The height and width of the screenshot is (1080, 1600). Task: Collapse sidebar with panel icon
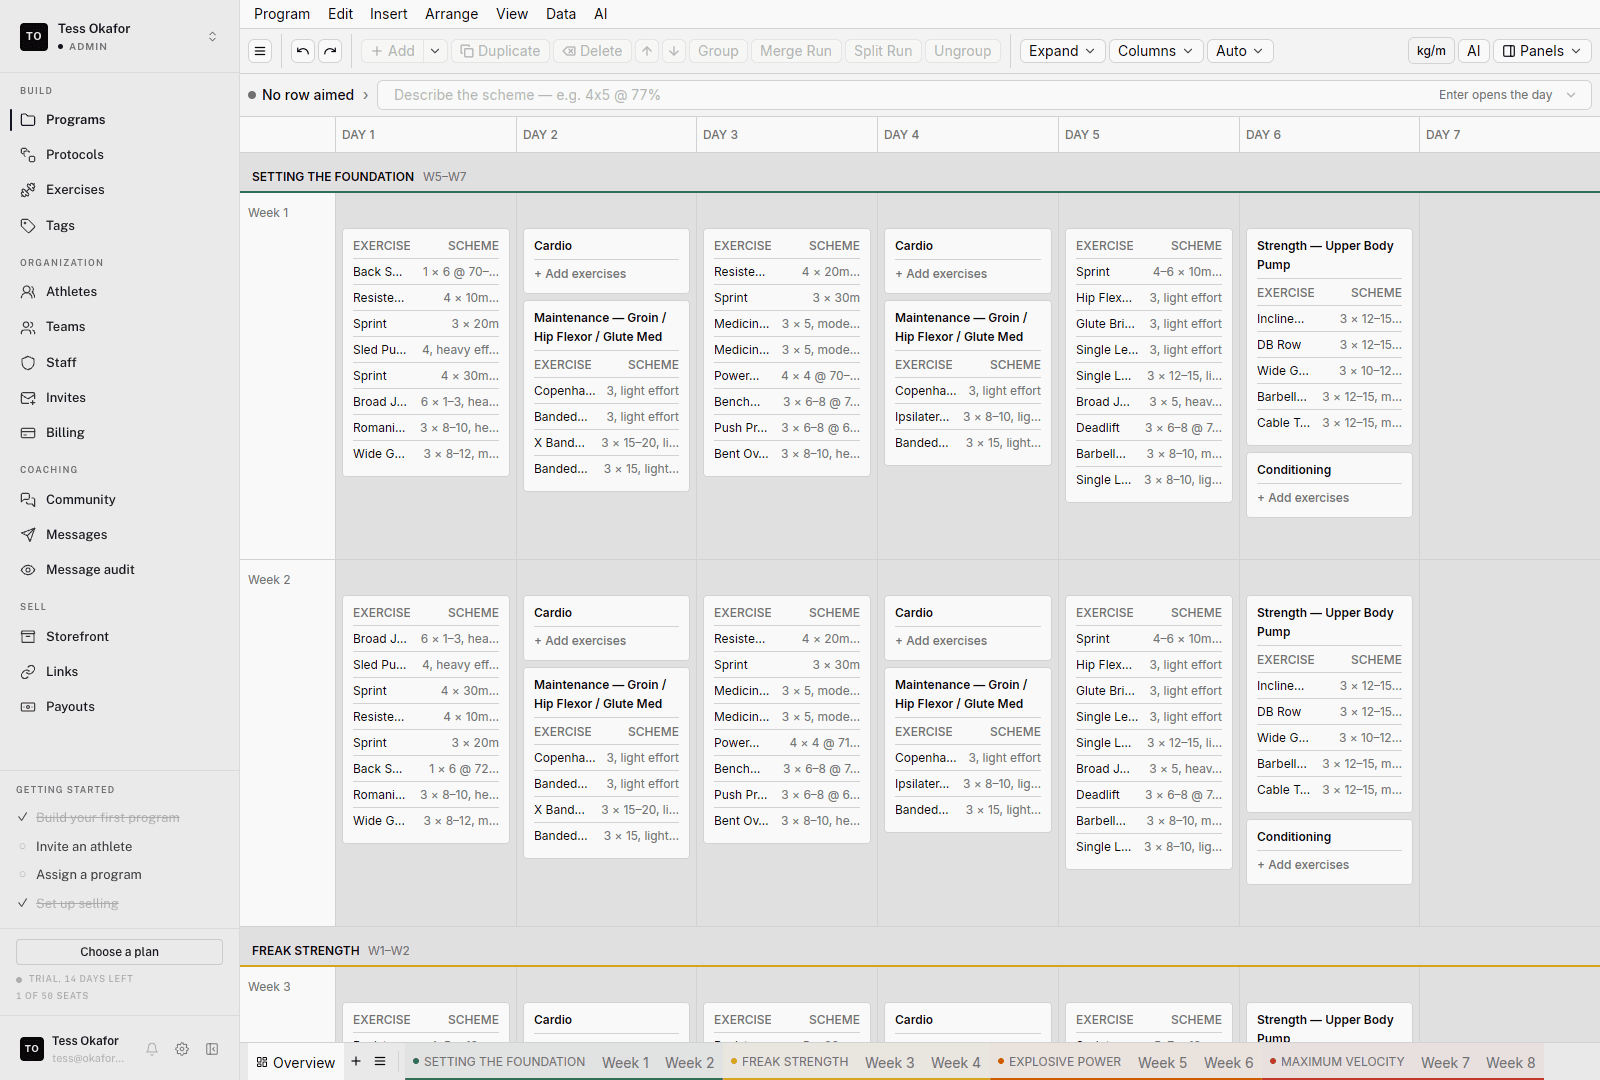212,1049
